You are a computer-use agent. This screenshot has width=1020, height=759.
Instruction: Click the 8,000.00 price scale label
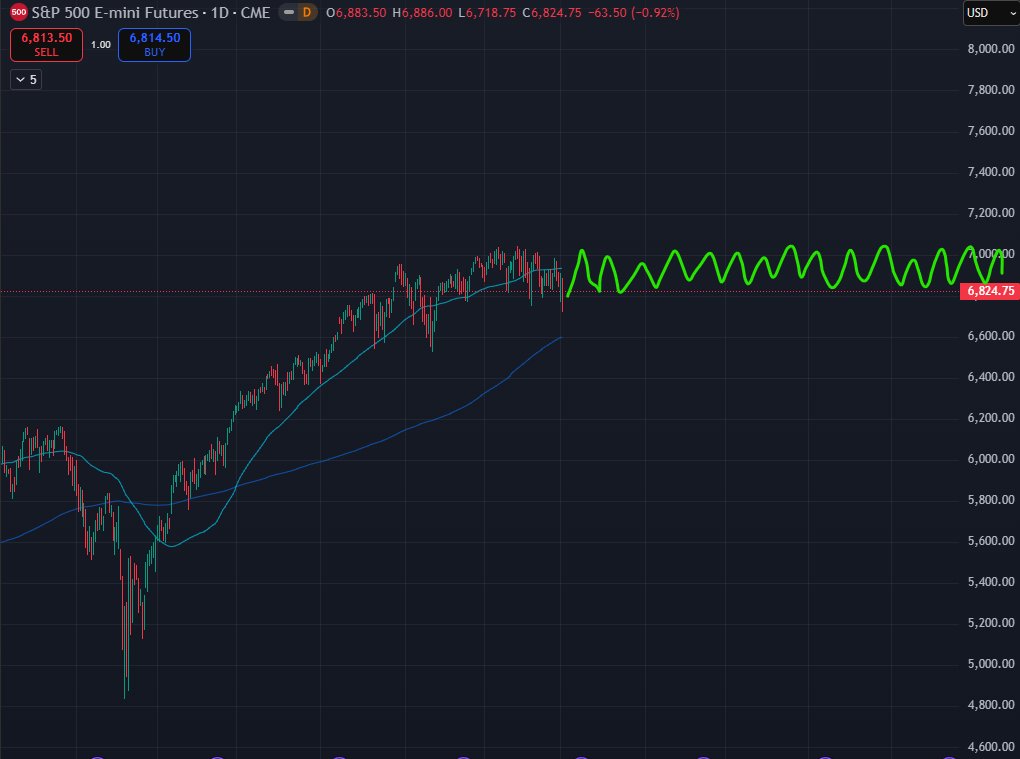991,49
